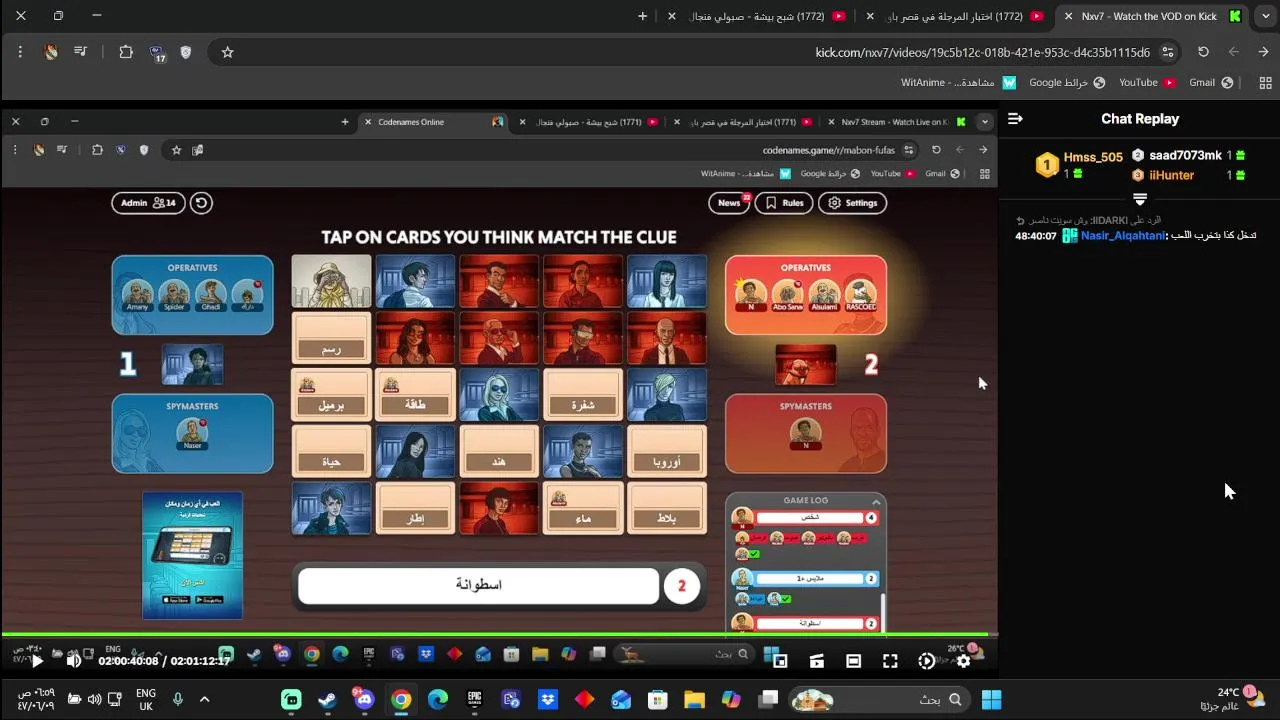1280x720 pixels.
Task: Close the 'شبح بيشة' tab
Action: [x=672, y=16]
